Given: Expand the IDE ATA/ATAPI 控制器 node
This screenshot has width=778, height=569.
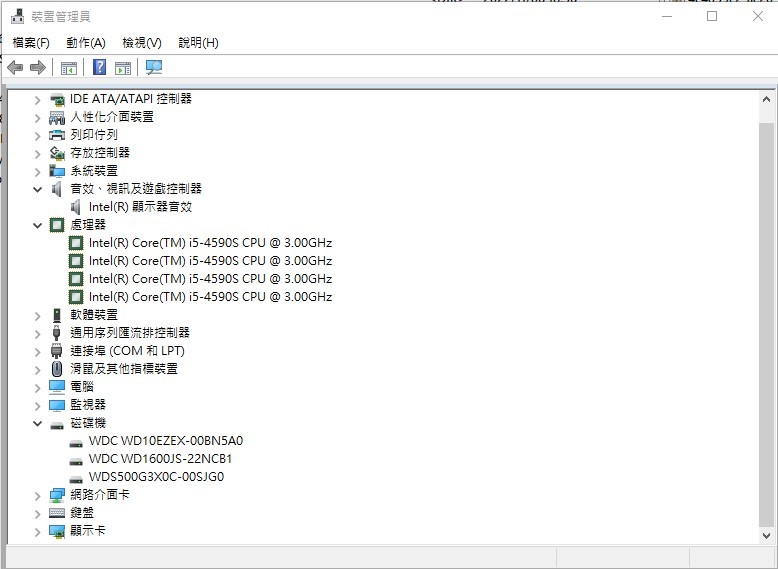Looking at the screenshot, I should pos(38,100).
